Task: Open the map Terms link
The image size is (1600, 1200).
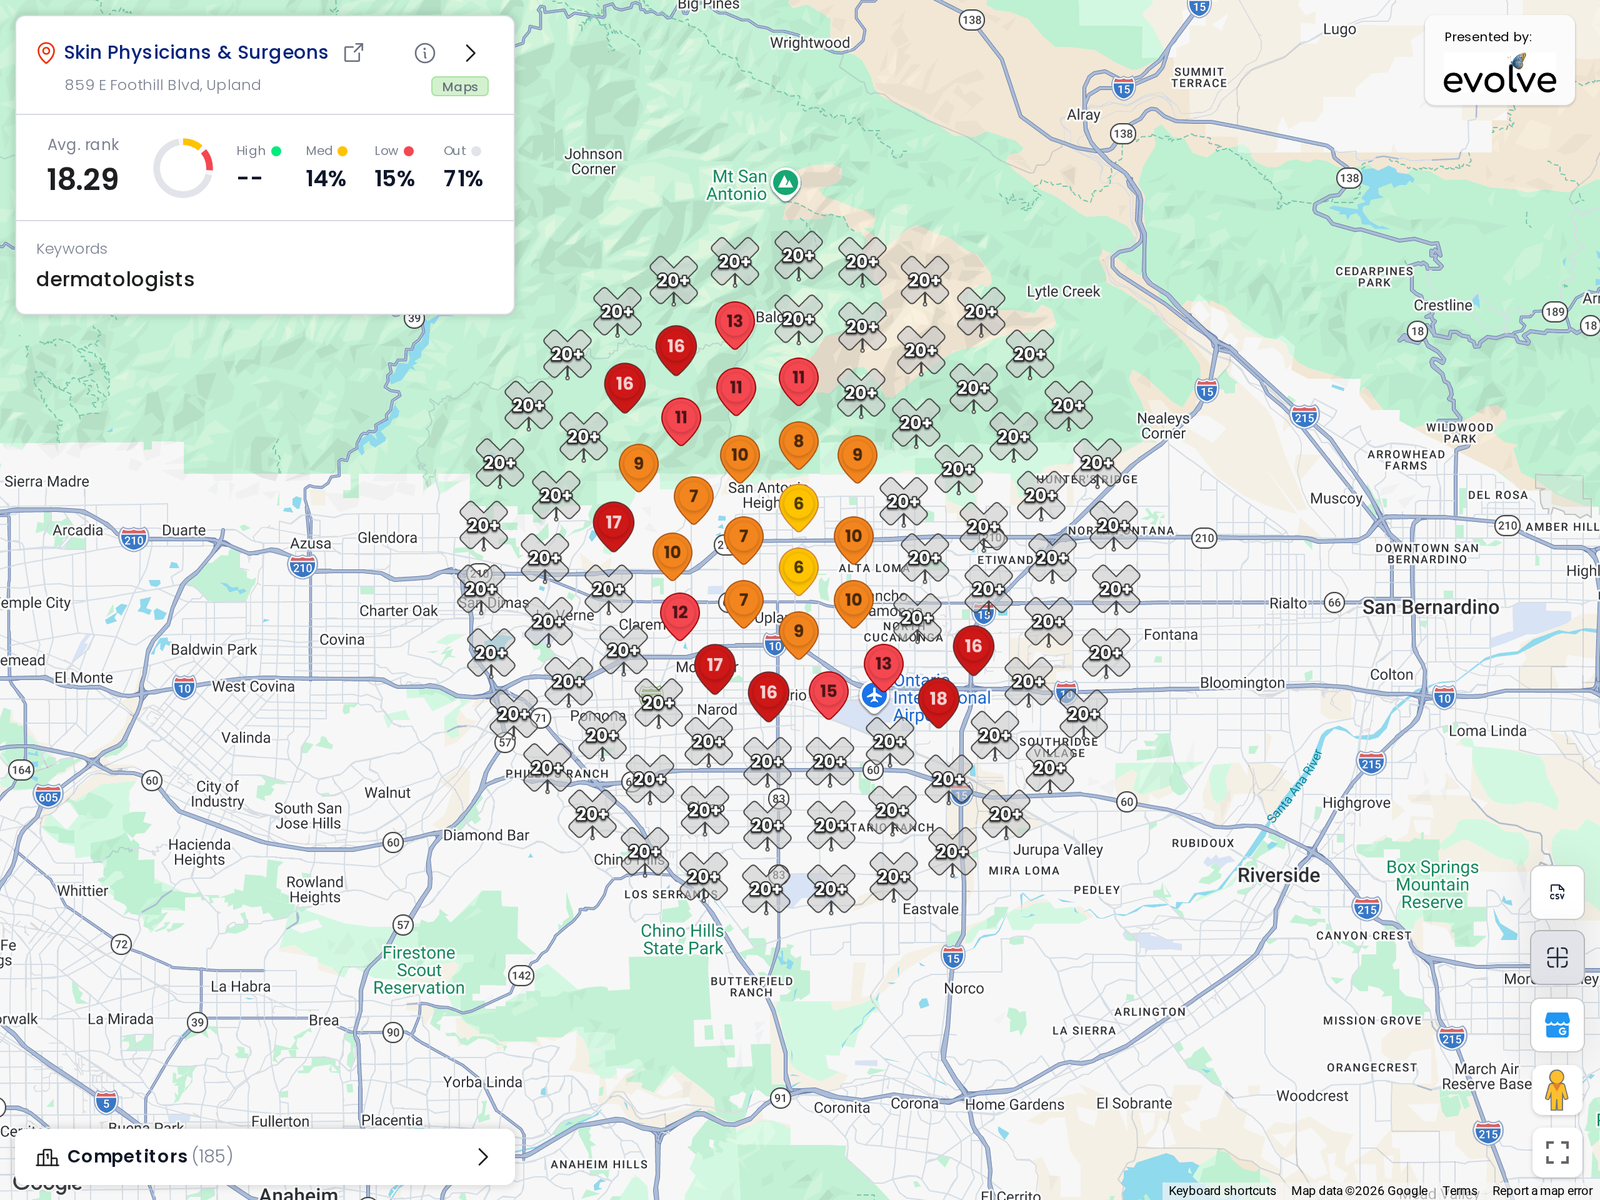Action: (x=1460, y=1191)
